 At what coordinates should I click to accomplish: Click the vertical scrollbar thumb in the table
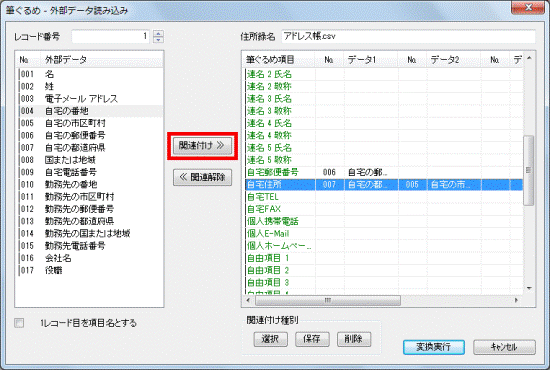tap(529, 170)
